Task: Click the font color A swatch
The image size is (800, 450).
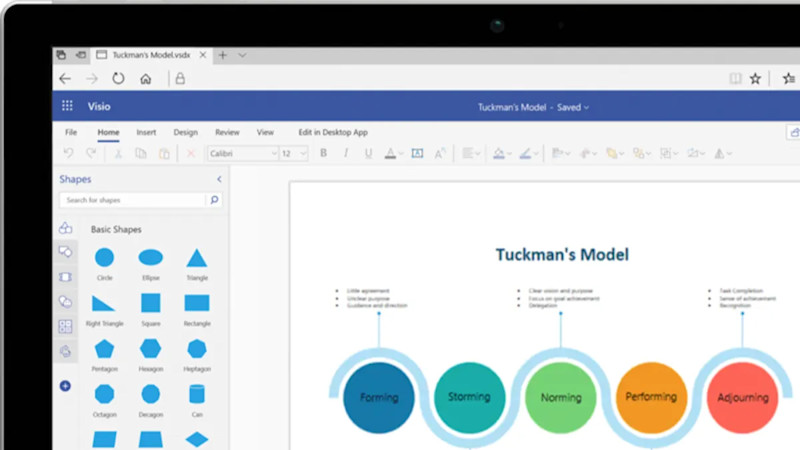Action: click(x=390, y=154)
